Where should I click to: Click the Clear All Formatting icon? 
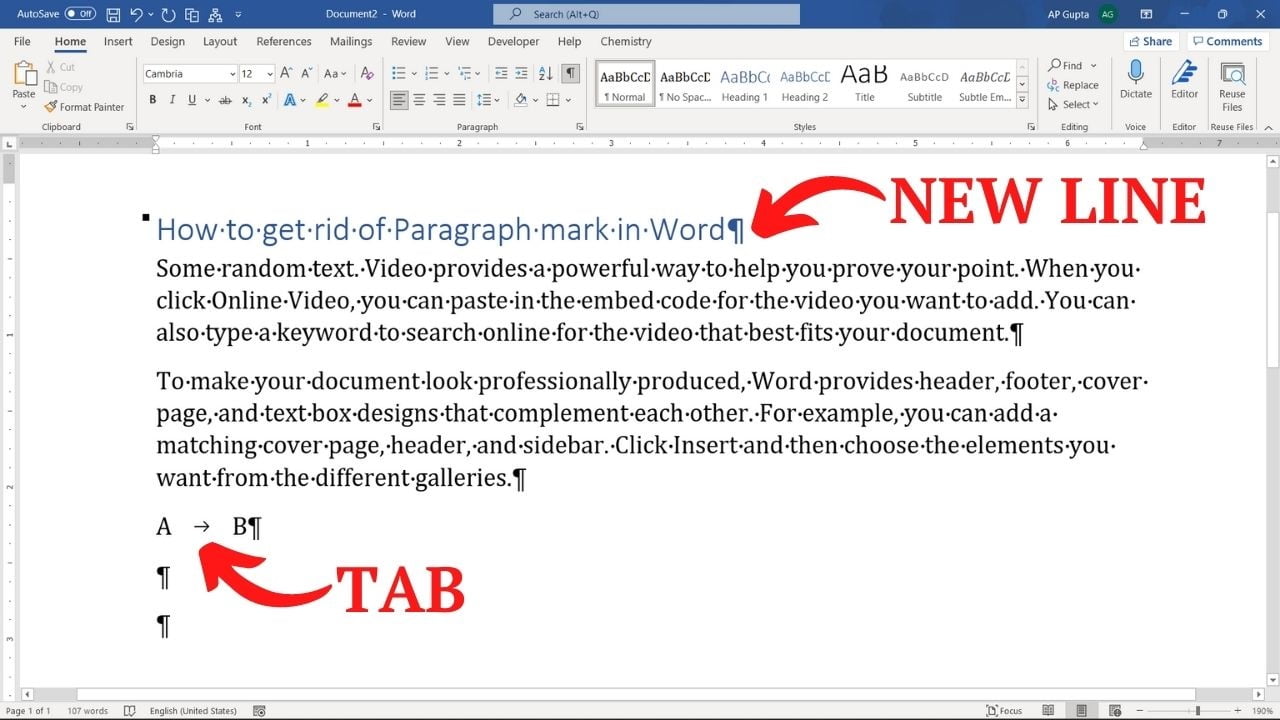(367, 73)
